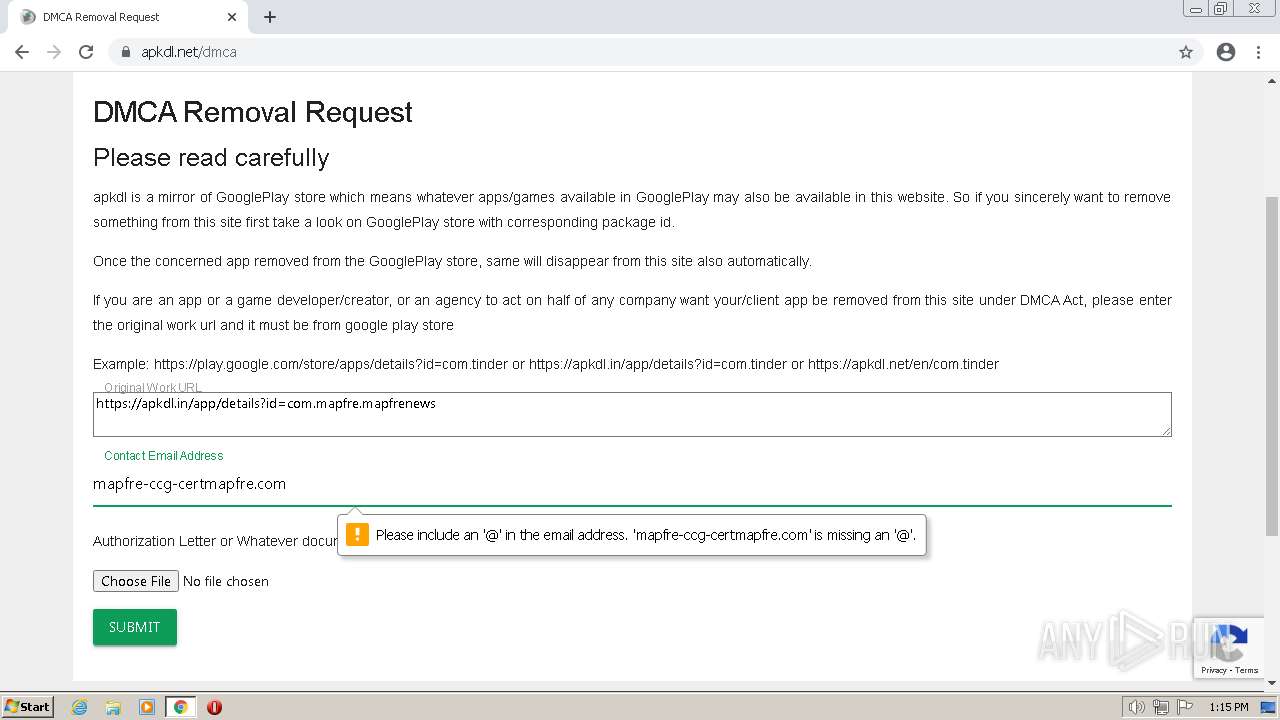The height and width of the screenshot is (720, 1280).
Task: Reload the page with refresh icon
Action: (x=86, y=52)
